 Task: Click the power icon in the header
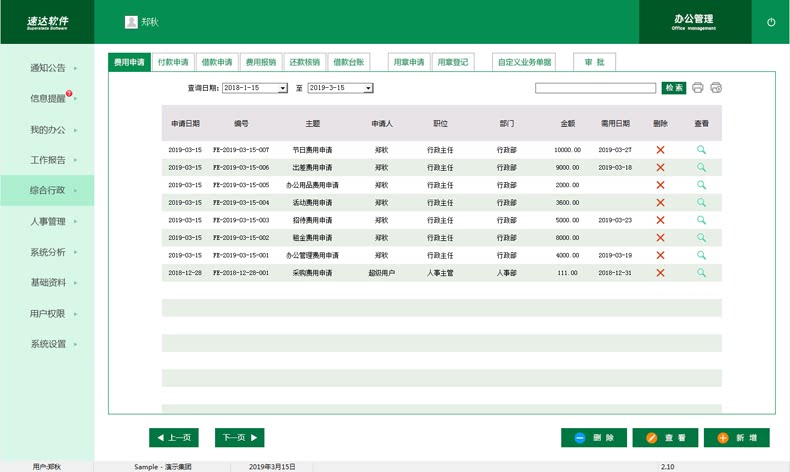tap(771, 22)
